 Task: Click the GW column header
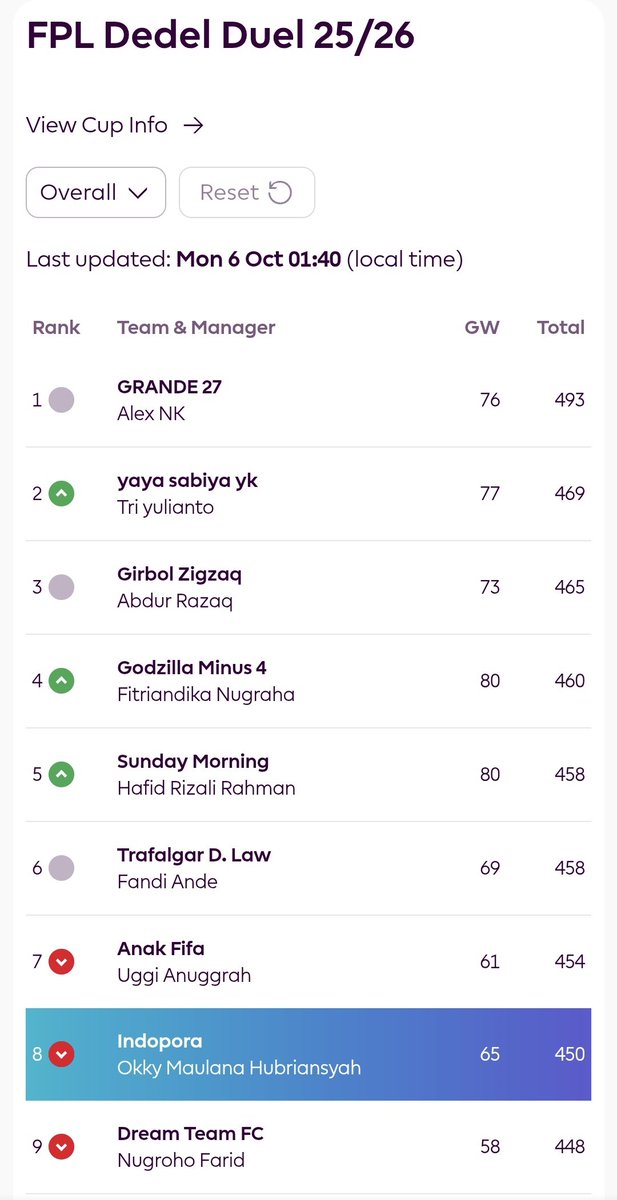pyautogui.click(x=482, y=327)
